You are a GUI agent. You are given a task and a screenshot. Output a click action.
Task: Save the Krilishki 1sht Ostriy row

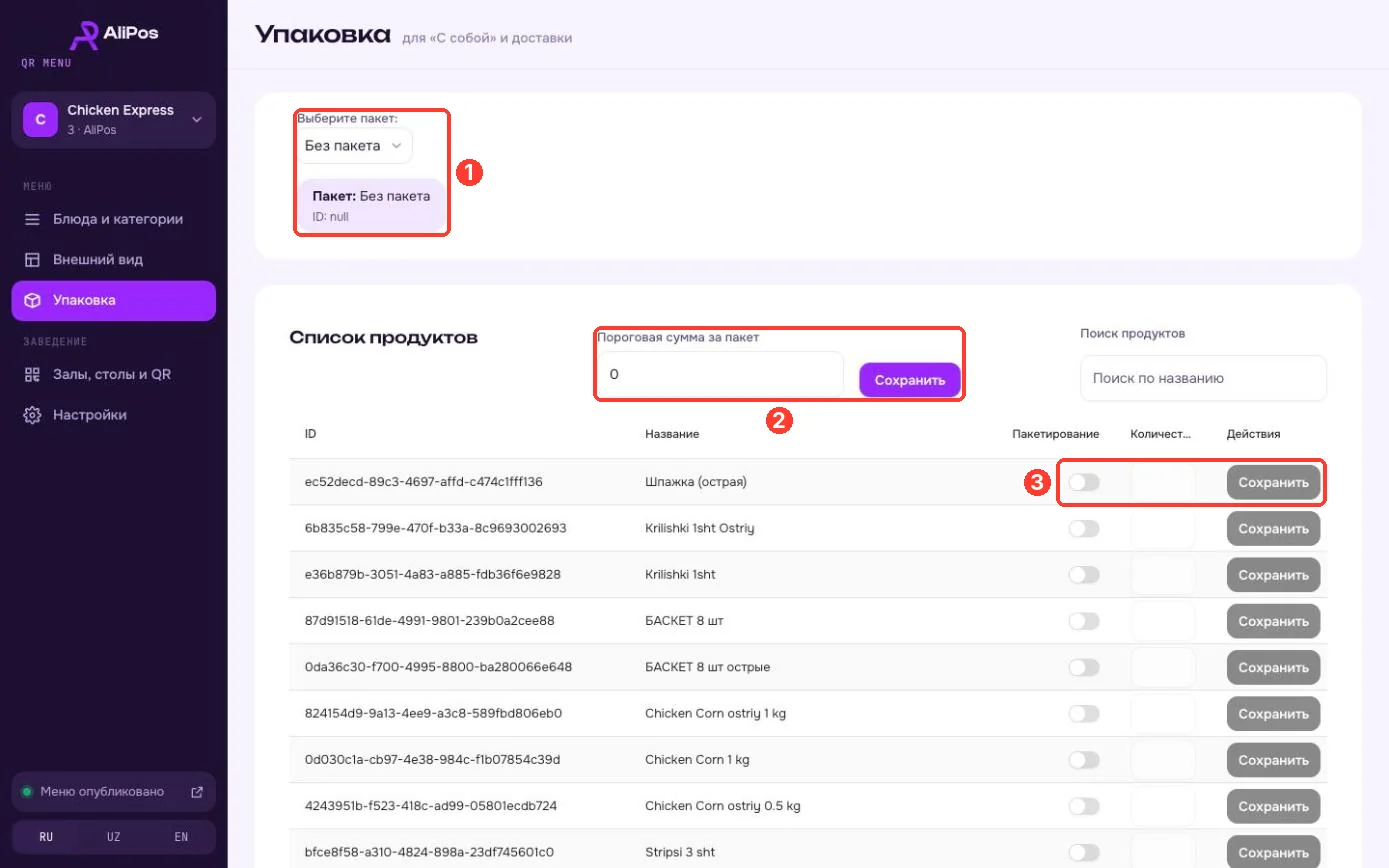pos(1273,528)
